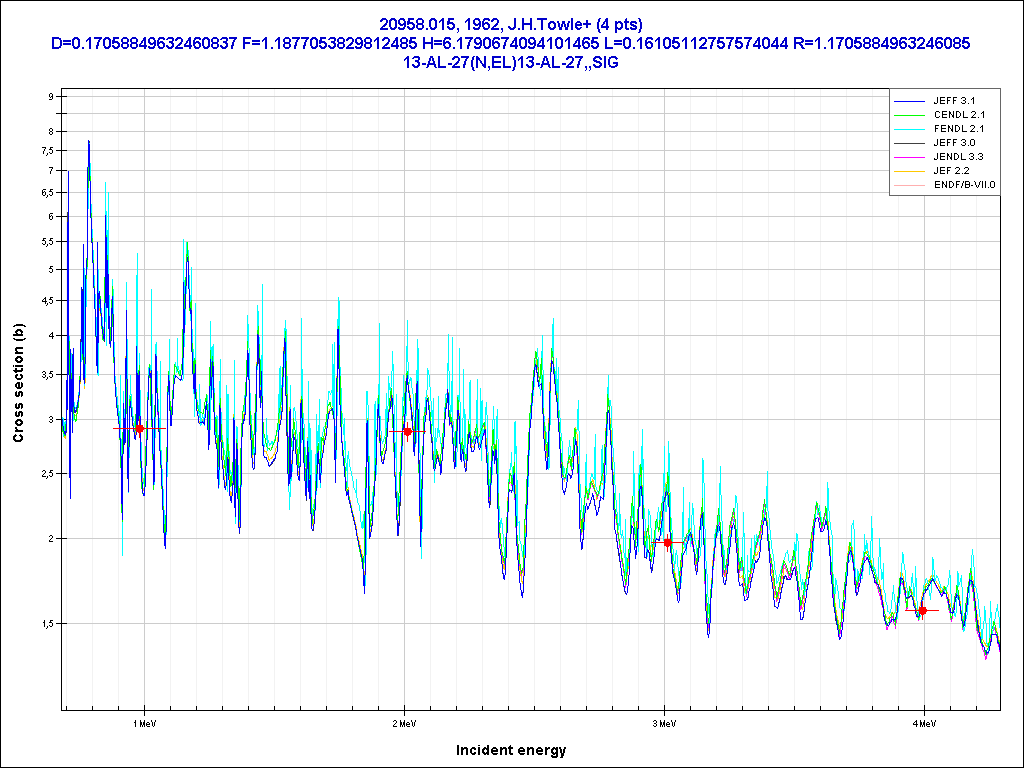Click the y-axis tick label 1,5
Viewport: 1024px width, 768px height.
coord(46,624)
